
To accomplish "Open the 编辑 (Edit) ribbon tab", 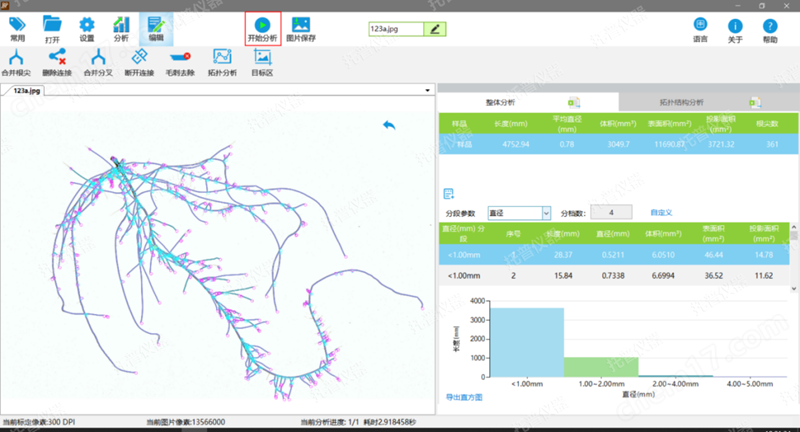I will (x=155, y=27).
